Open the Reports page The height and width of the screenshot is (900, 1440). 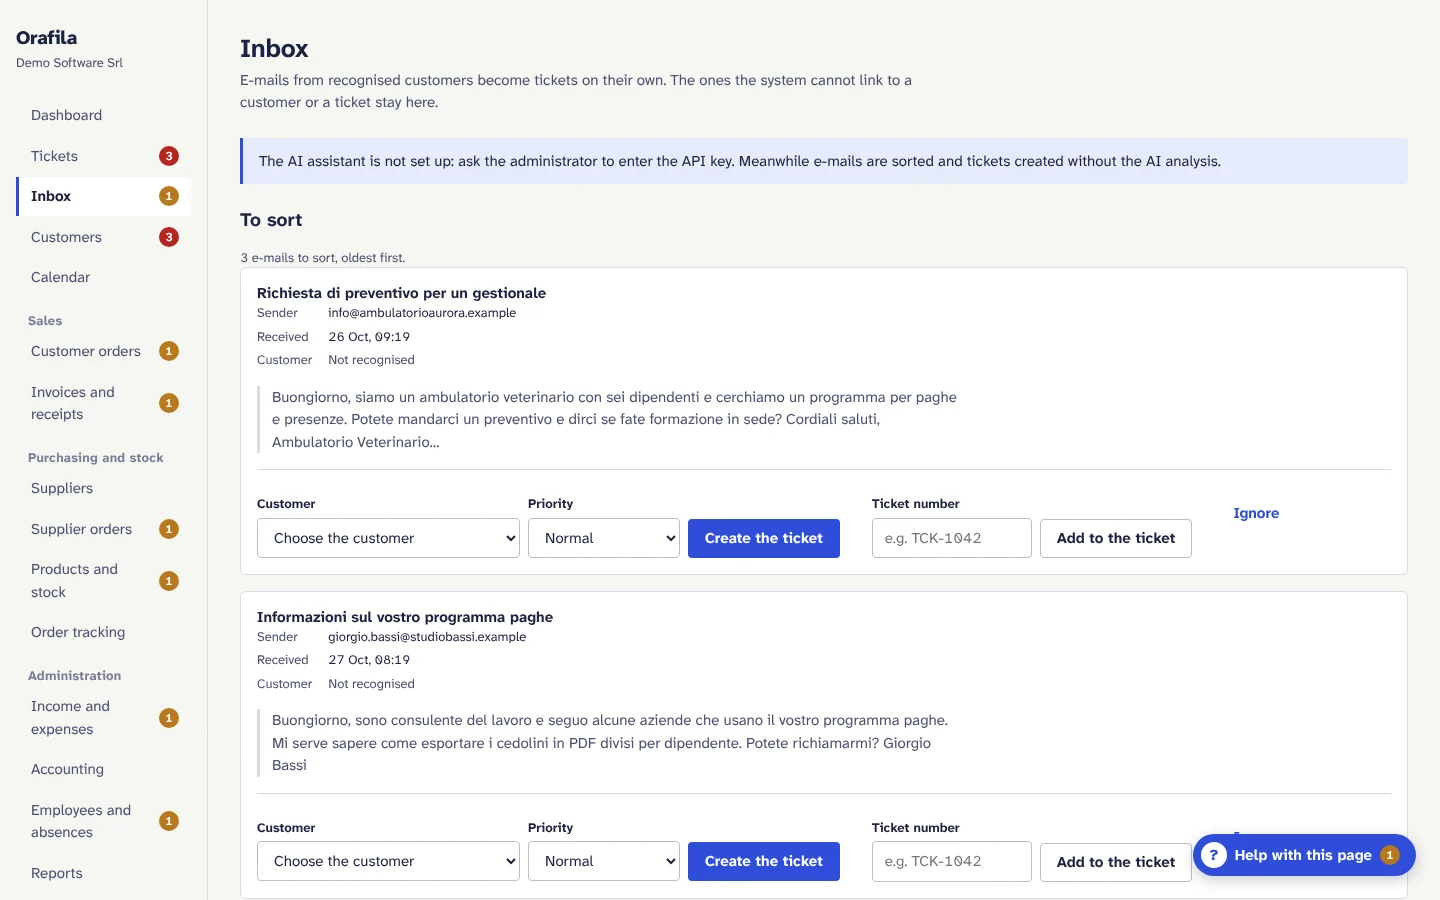(x=104, y=873)
